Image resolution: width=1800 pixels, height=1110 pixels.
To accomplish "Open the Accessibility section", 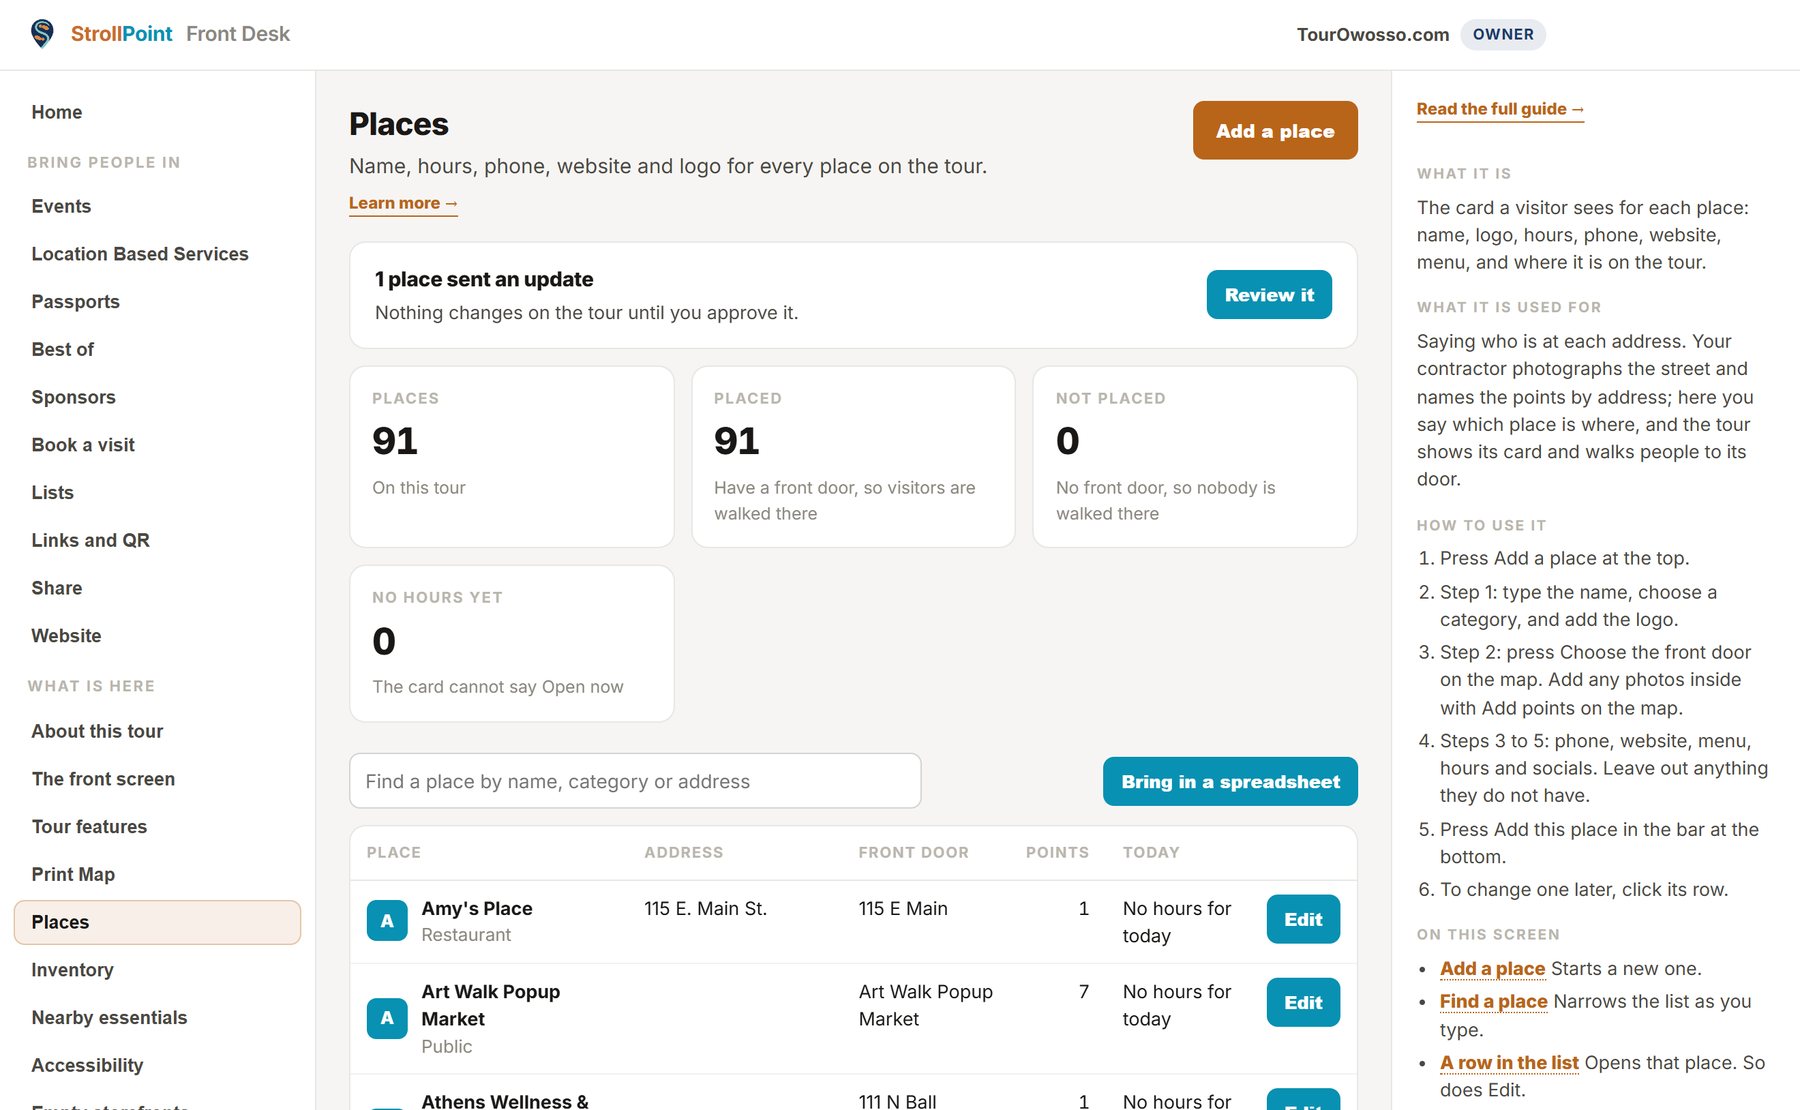I will tap(87, 1065).
